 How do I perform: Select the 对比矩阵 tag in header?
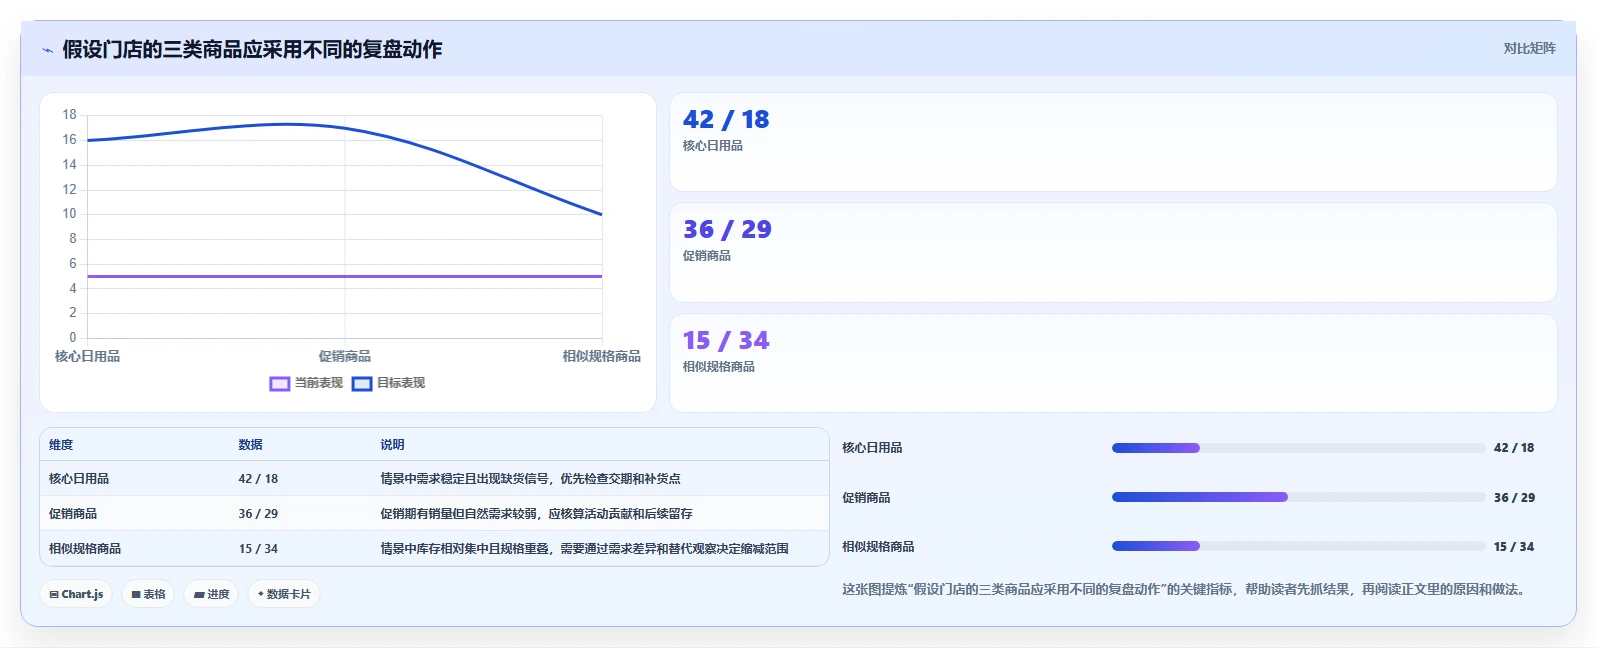click(1529, 48)
